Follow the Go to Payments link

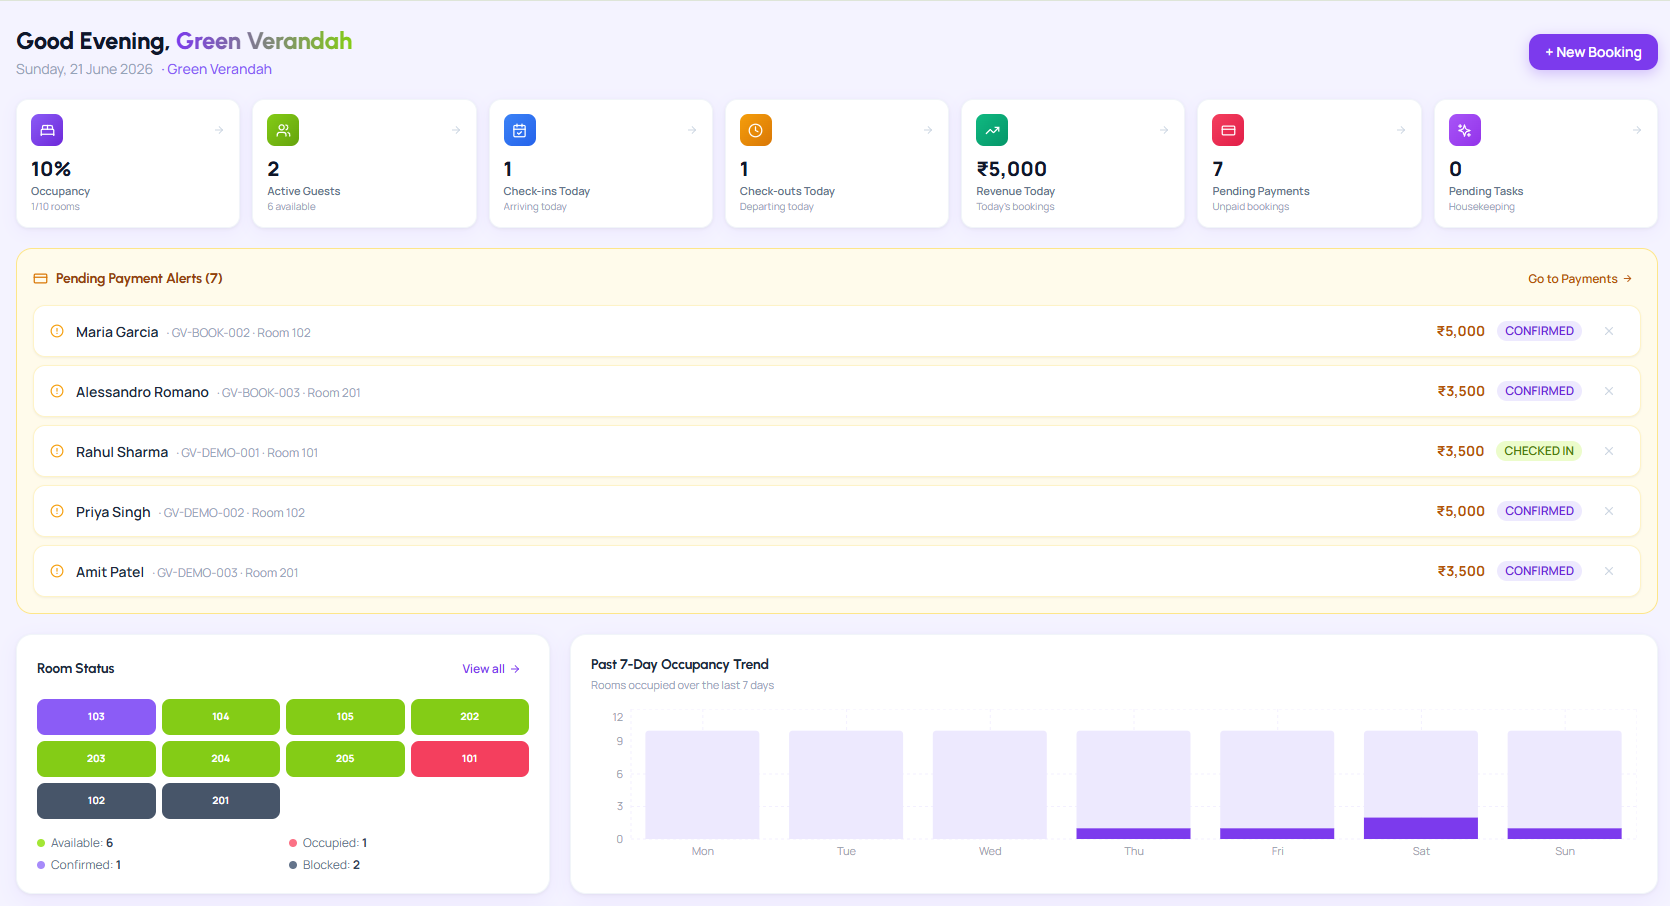[x=1580, y=279]
